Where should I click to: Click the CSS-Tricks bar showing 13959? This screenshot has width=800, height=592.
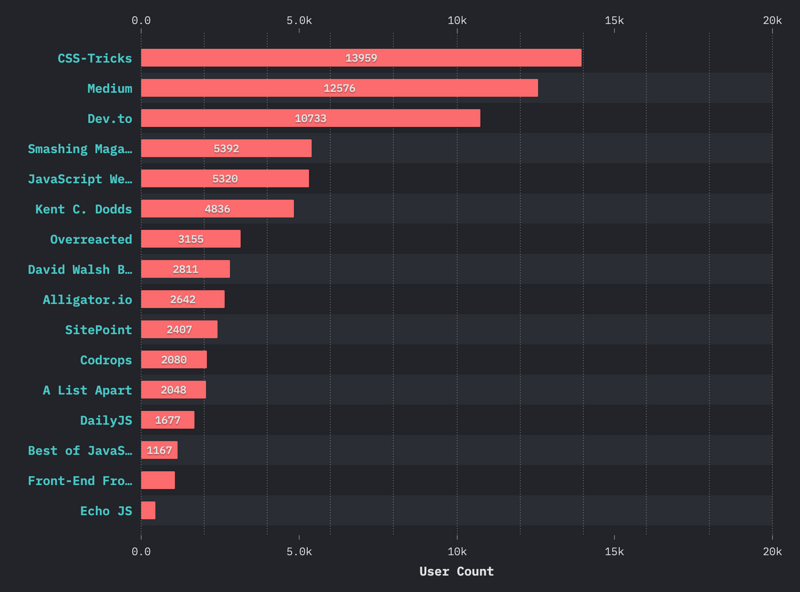pos(361,58)
